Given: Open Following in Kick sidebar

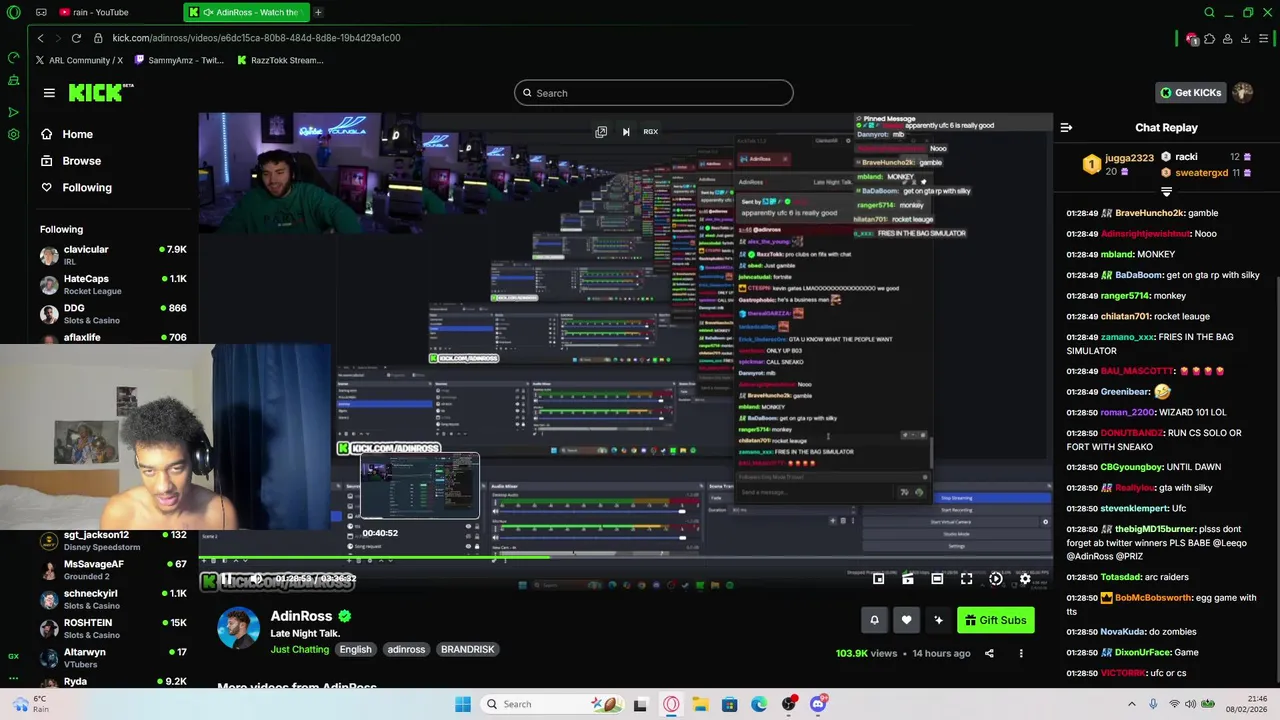Looking at the screenshot, I should click(76, 188).
